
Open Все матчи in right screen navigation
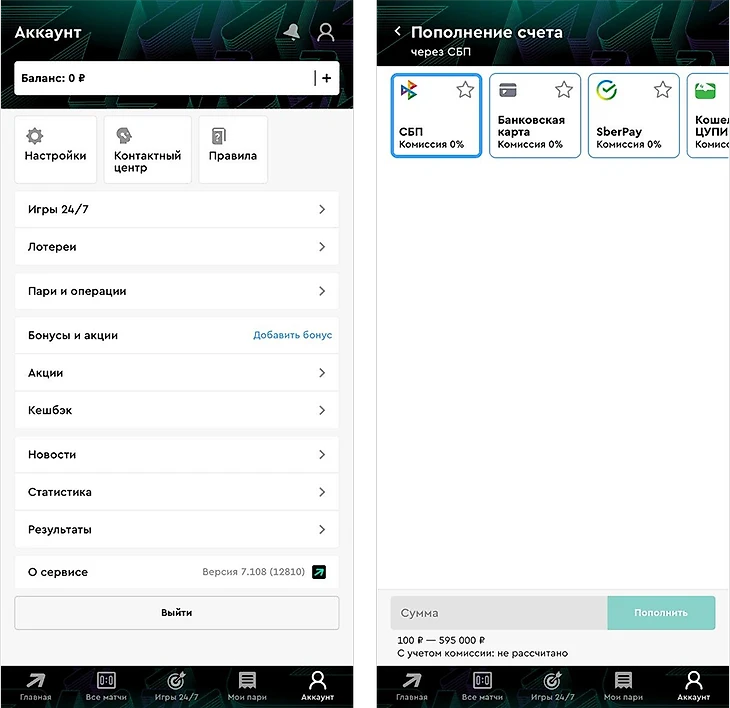(482, 687)
